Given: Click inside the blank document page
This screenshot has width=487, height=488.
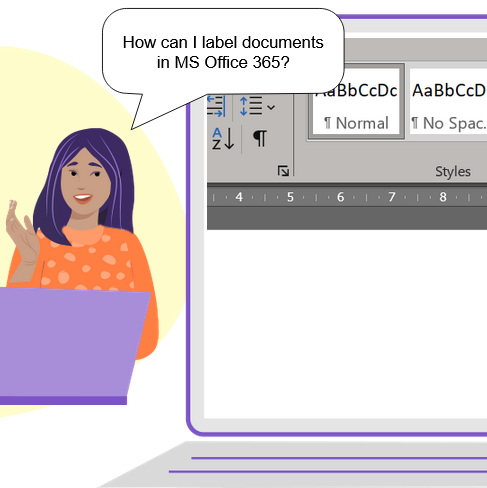Looking at the screenshot, I should pyautogui.click(x=345, y=323).
